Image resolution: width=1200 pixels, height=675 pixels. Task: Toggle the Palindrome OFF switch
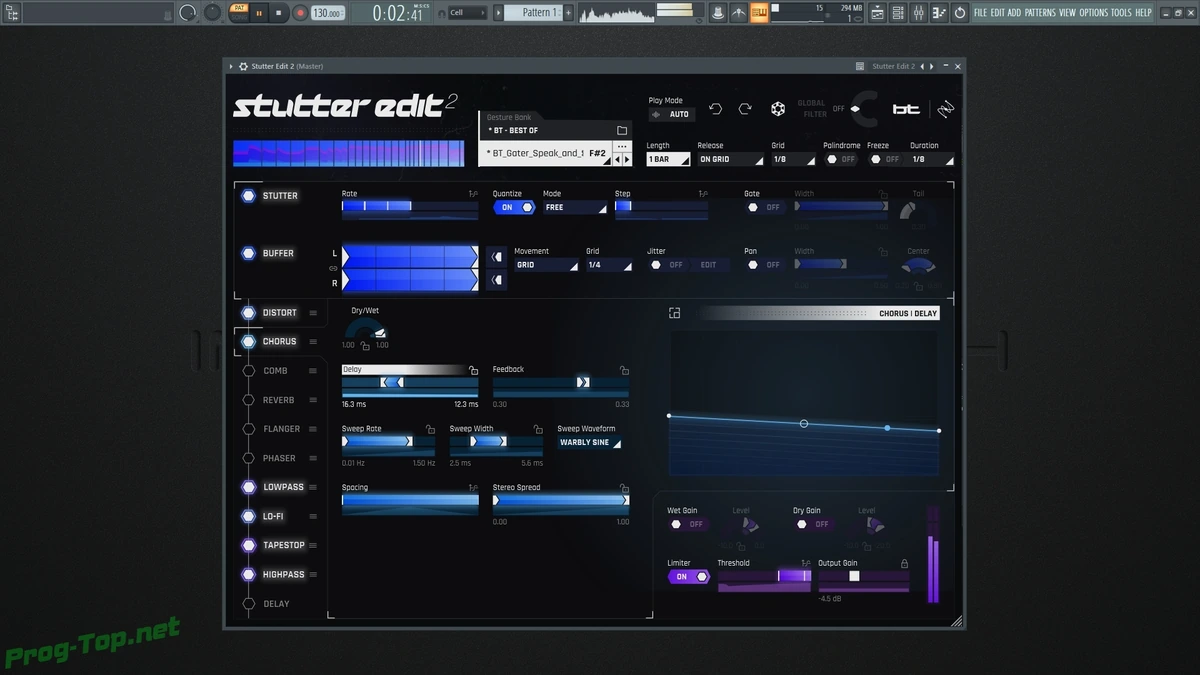coord(841,159)
